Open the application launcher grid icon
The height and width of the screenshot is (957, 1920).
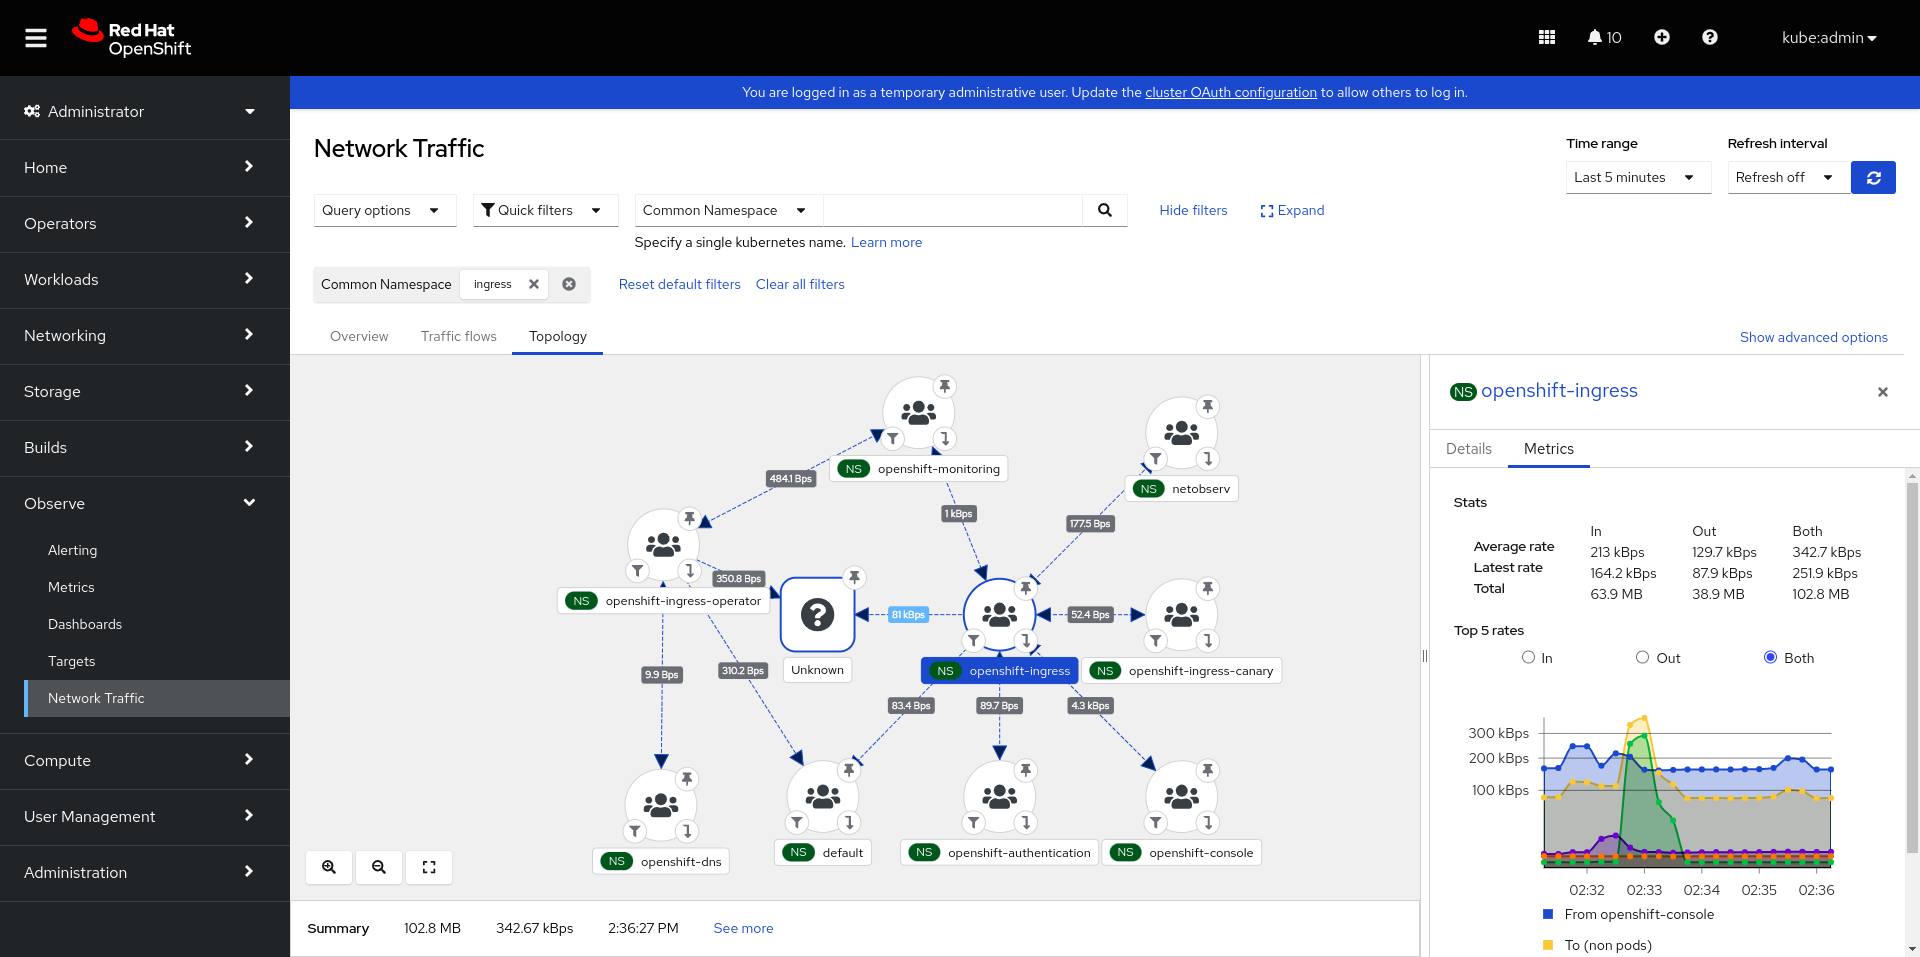[x=1546, y=37]
